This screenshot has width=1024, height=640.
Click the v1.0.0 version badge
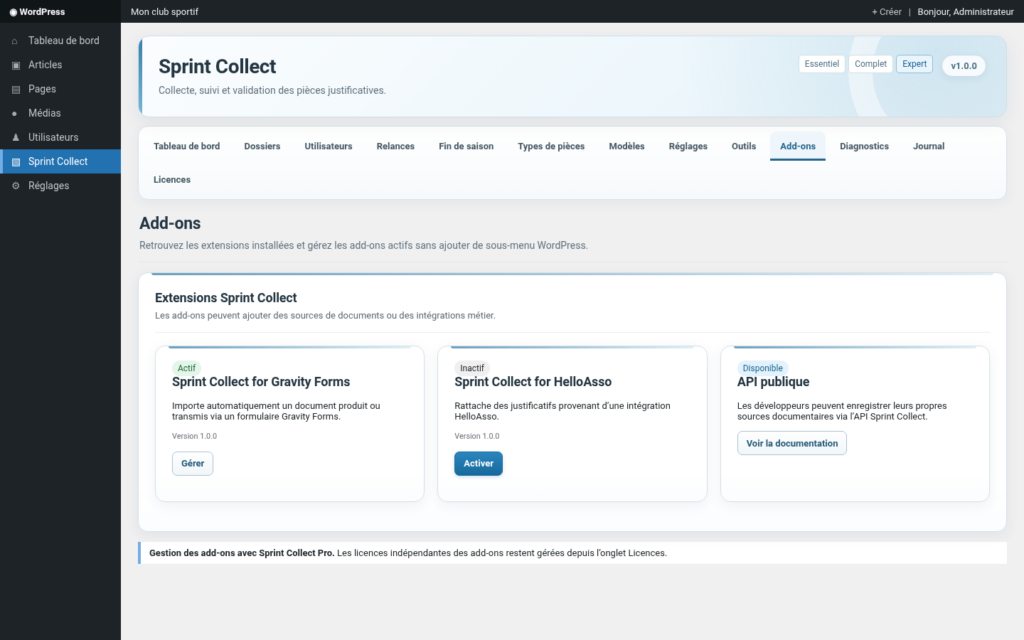963,66
